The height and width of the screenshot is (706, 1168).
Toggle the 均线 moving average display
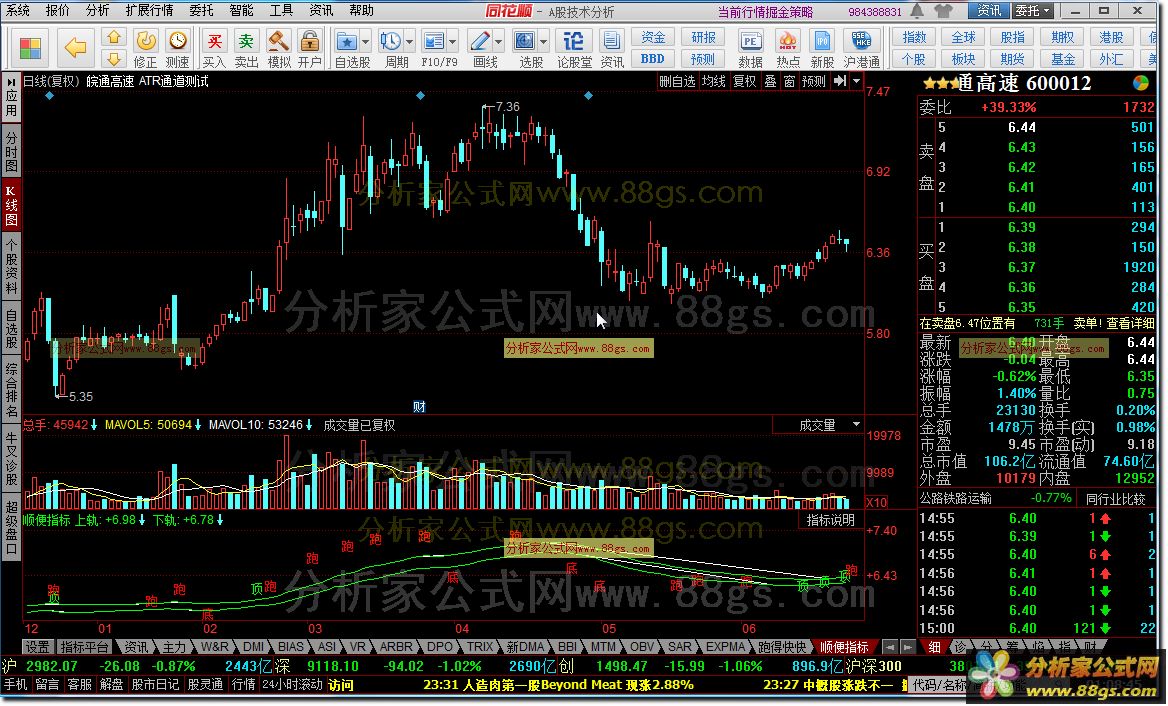(x=714, y=81)
